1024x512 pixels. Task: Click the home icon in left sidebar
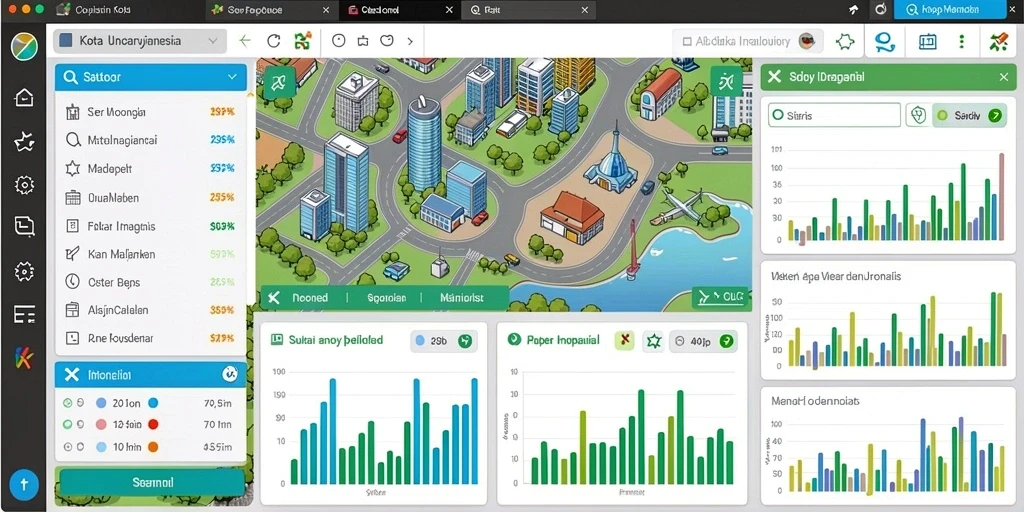pyautogui.click(x=24, y=97)
